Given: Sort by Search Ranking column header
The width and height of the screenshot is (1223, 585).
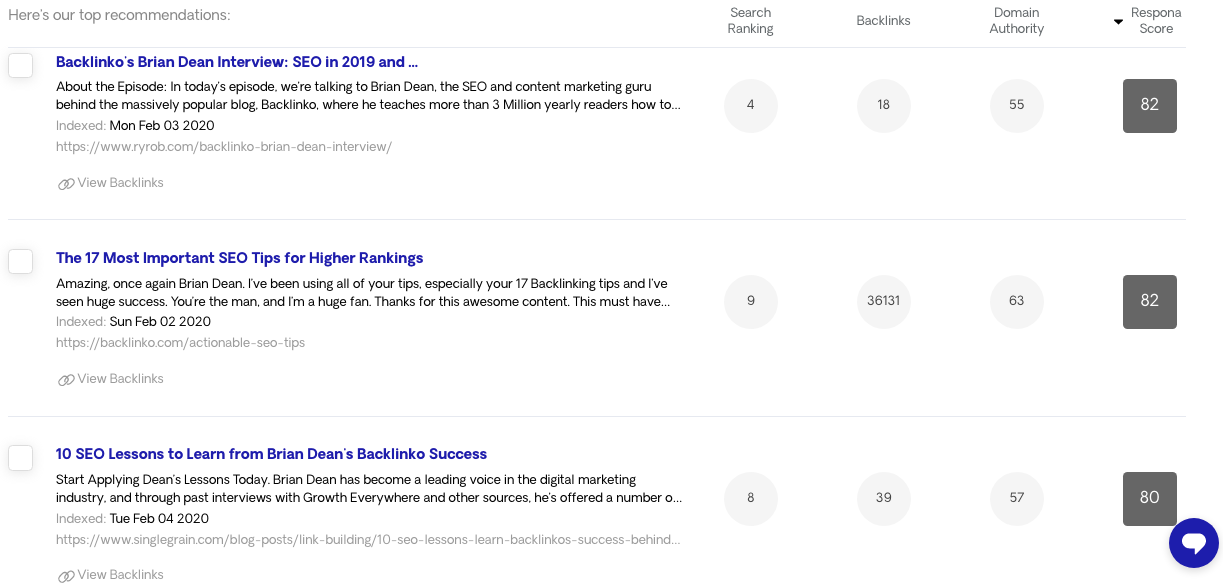Looking at the screenshot, I should coord(750,21).
